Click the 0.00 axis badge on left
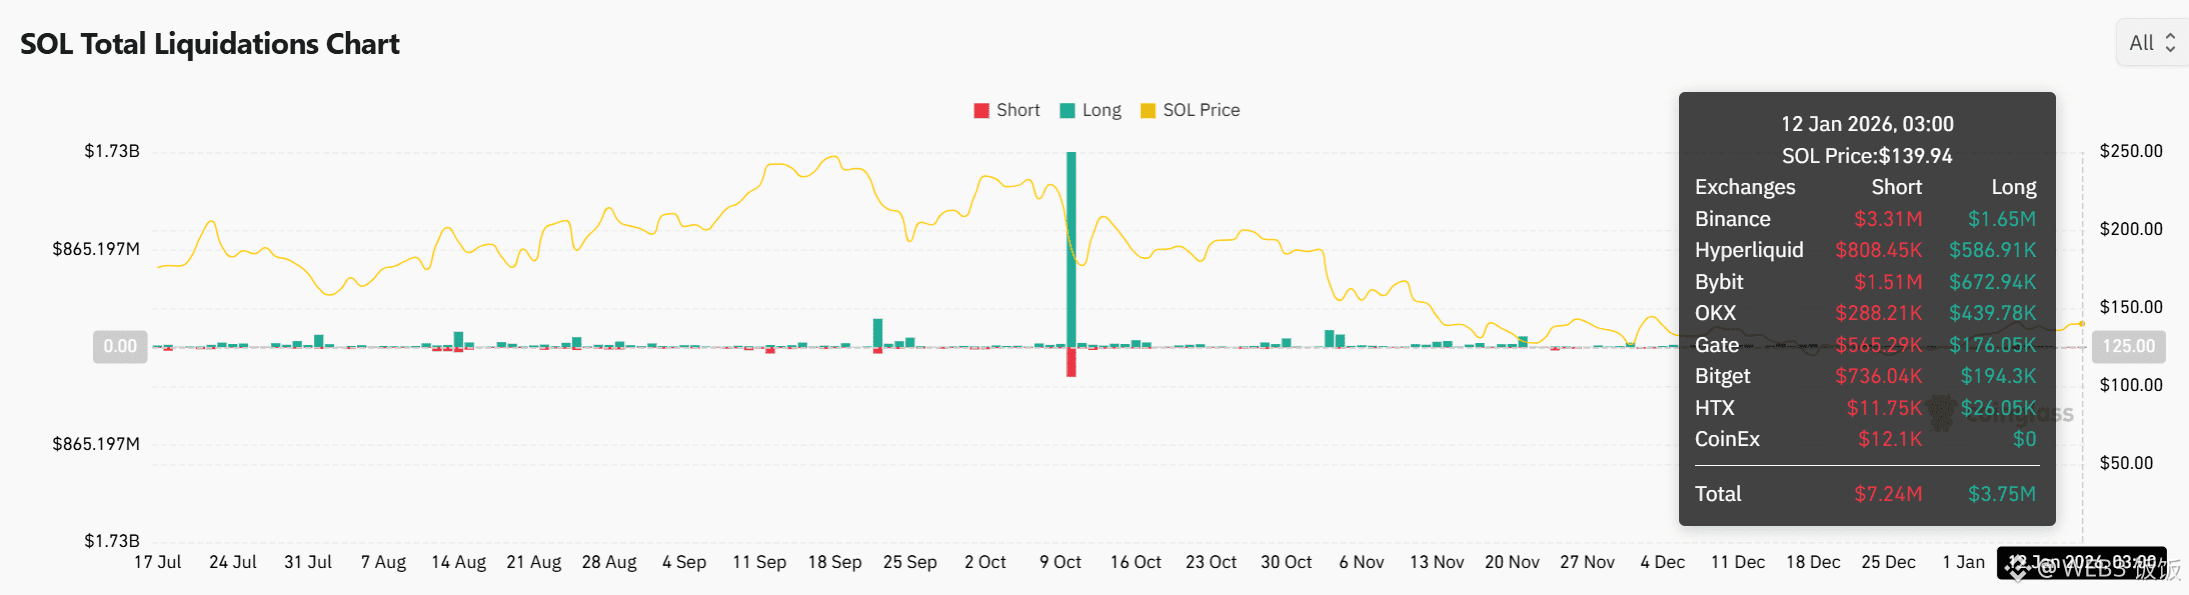Screen dimensions: 2189x595 pyautogui.click(x=120, y=346)
